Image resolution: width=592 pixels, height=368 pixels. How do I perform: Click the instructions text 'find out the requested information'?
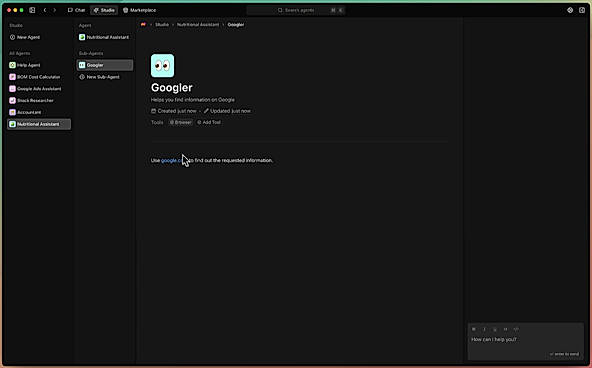click(233, 160)
